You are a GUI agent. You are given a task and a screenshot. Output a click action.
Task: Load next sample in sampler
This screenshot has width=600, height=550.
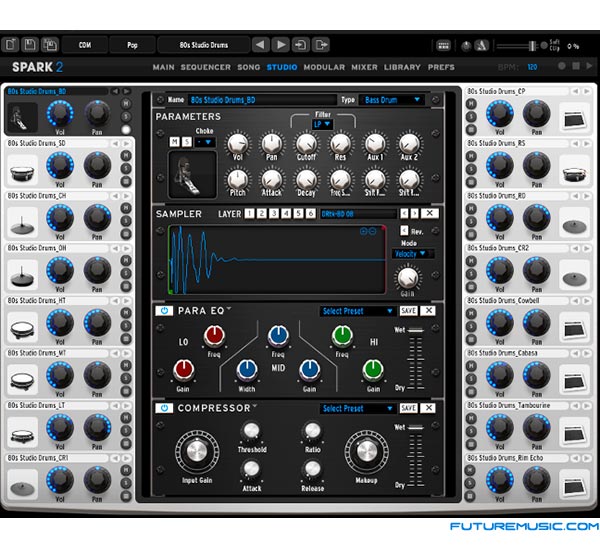click(x=414, y=213)
